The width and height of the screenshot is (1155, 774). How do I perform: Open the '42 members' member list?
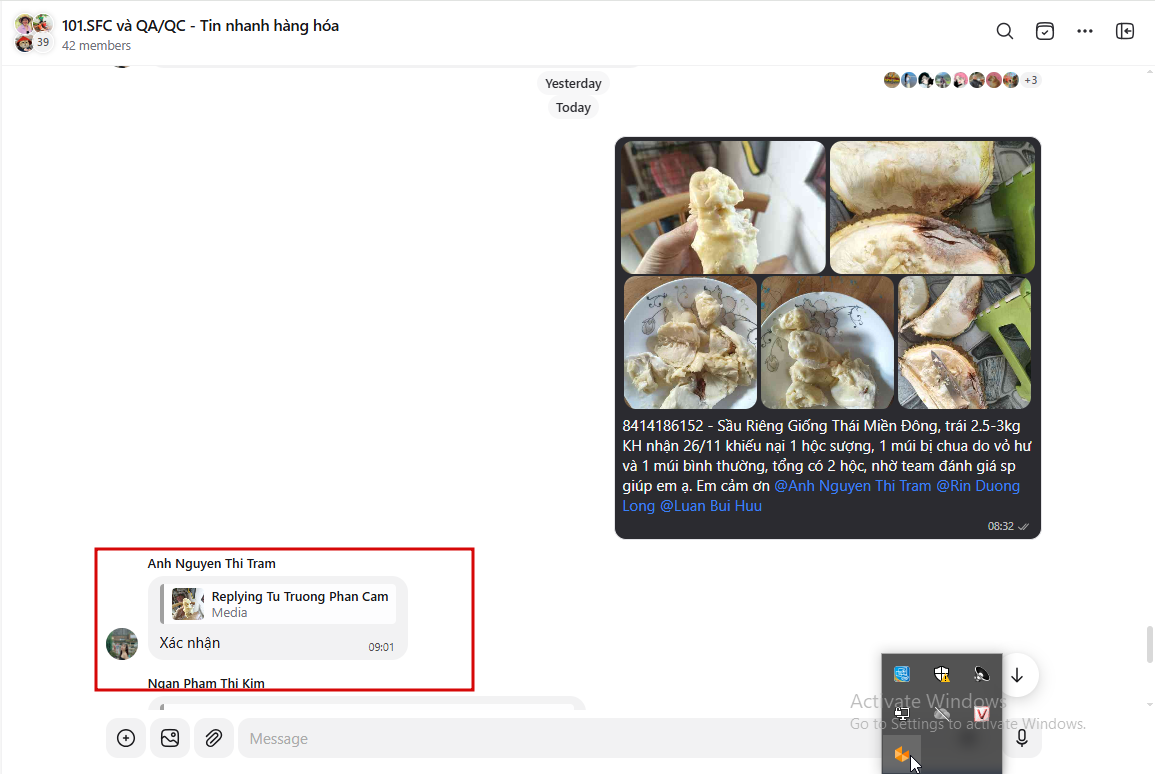(x=96, y=46)
